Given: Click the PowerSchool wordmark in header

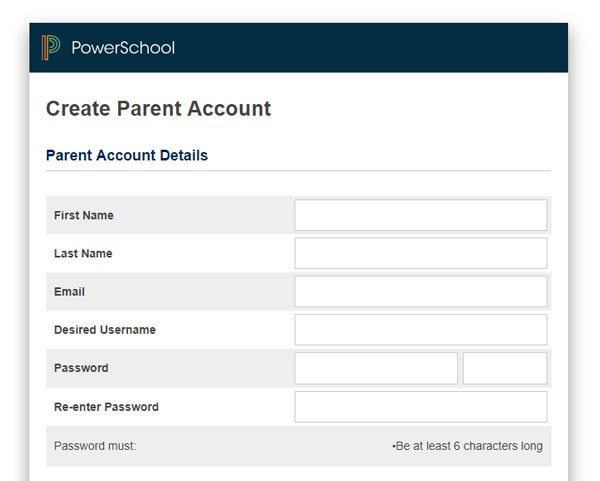Looking at the screenshot, I should pyautogui.click(x=123, y=48).
